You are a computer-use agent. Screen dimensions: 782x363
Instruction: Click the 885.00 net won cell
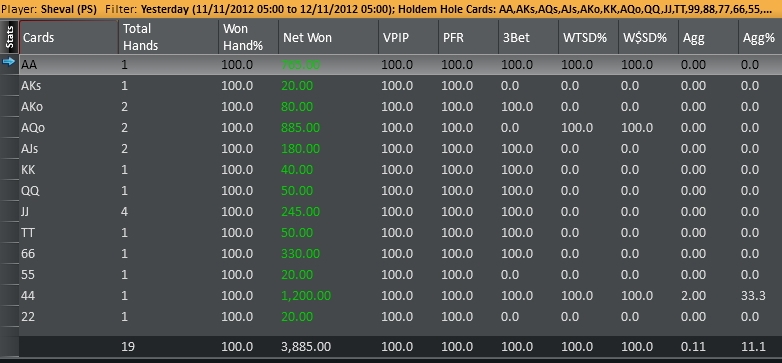click(300, 128)
